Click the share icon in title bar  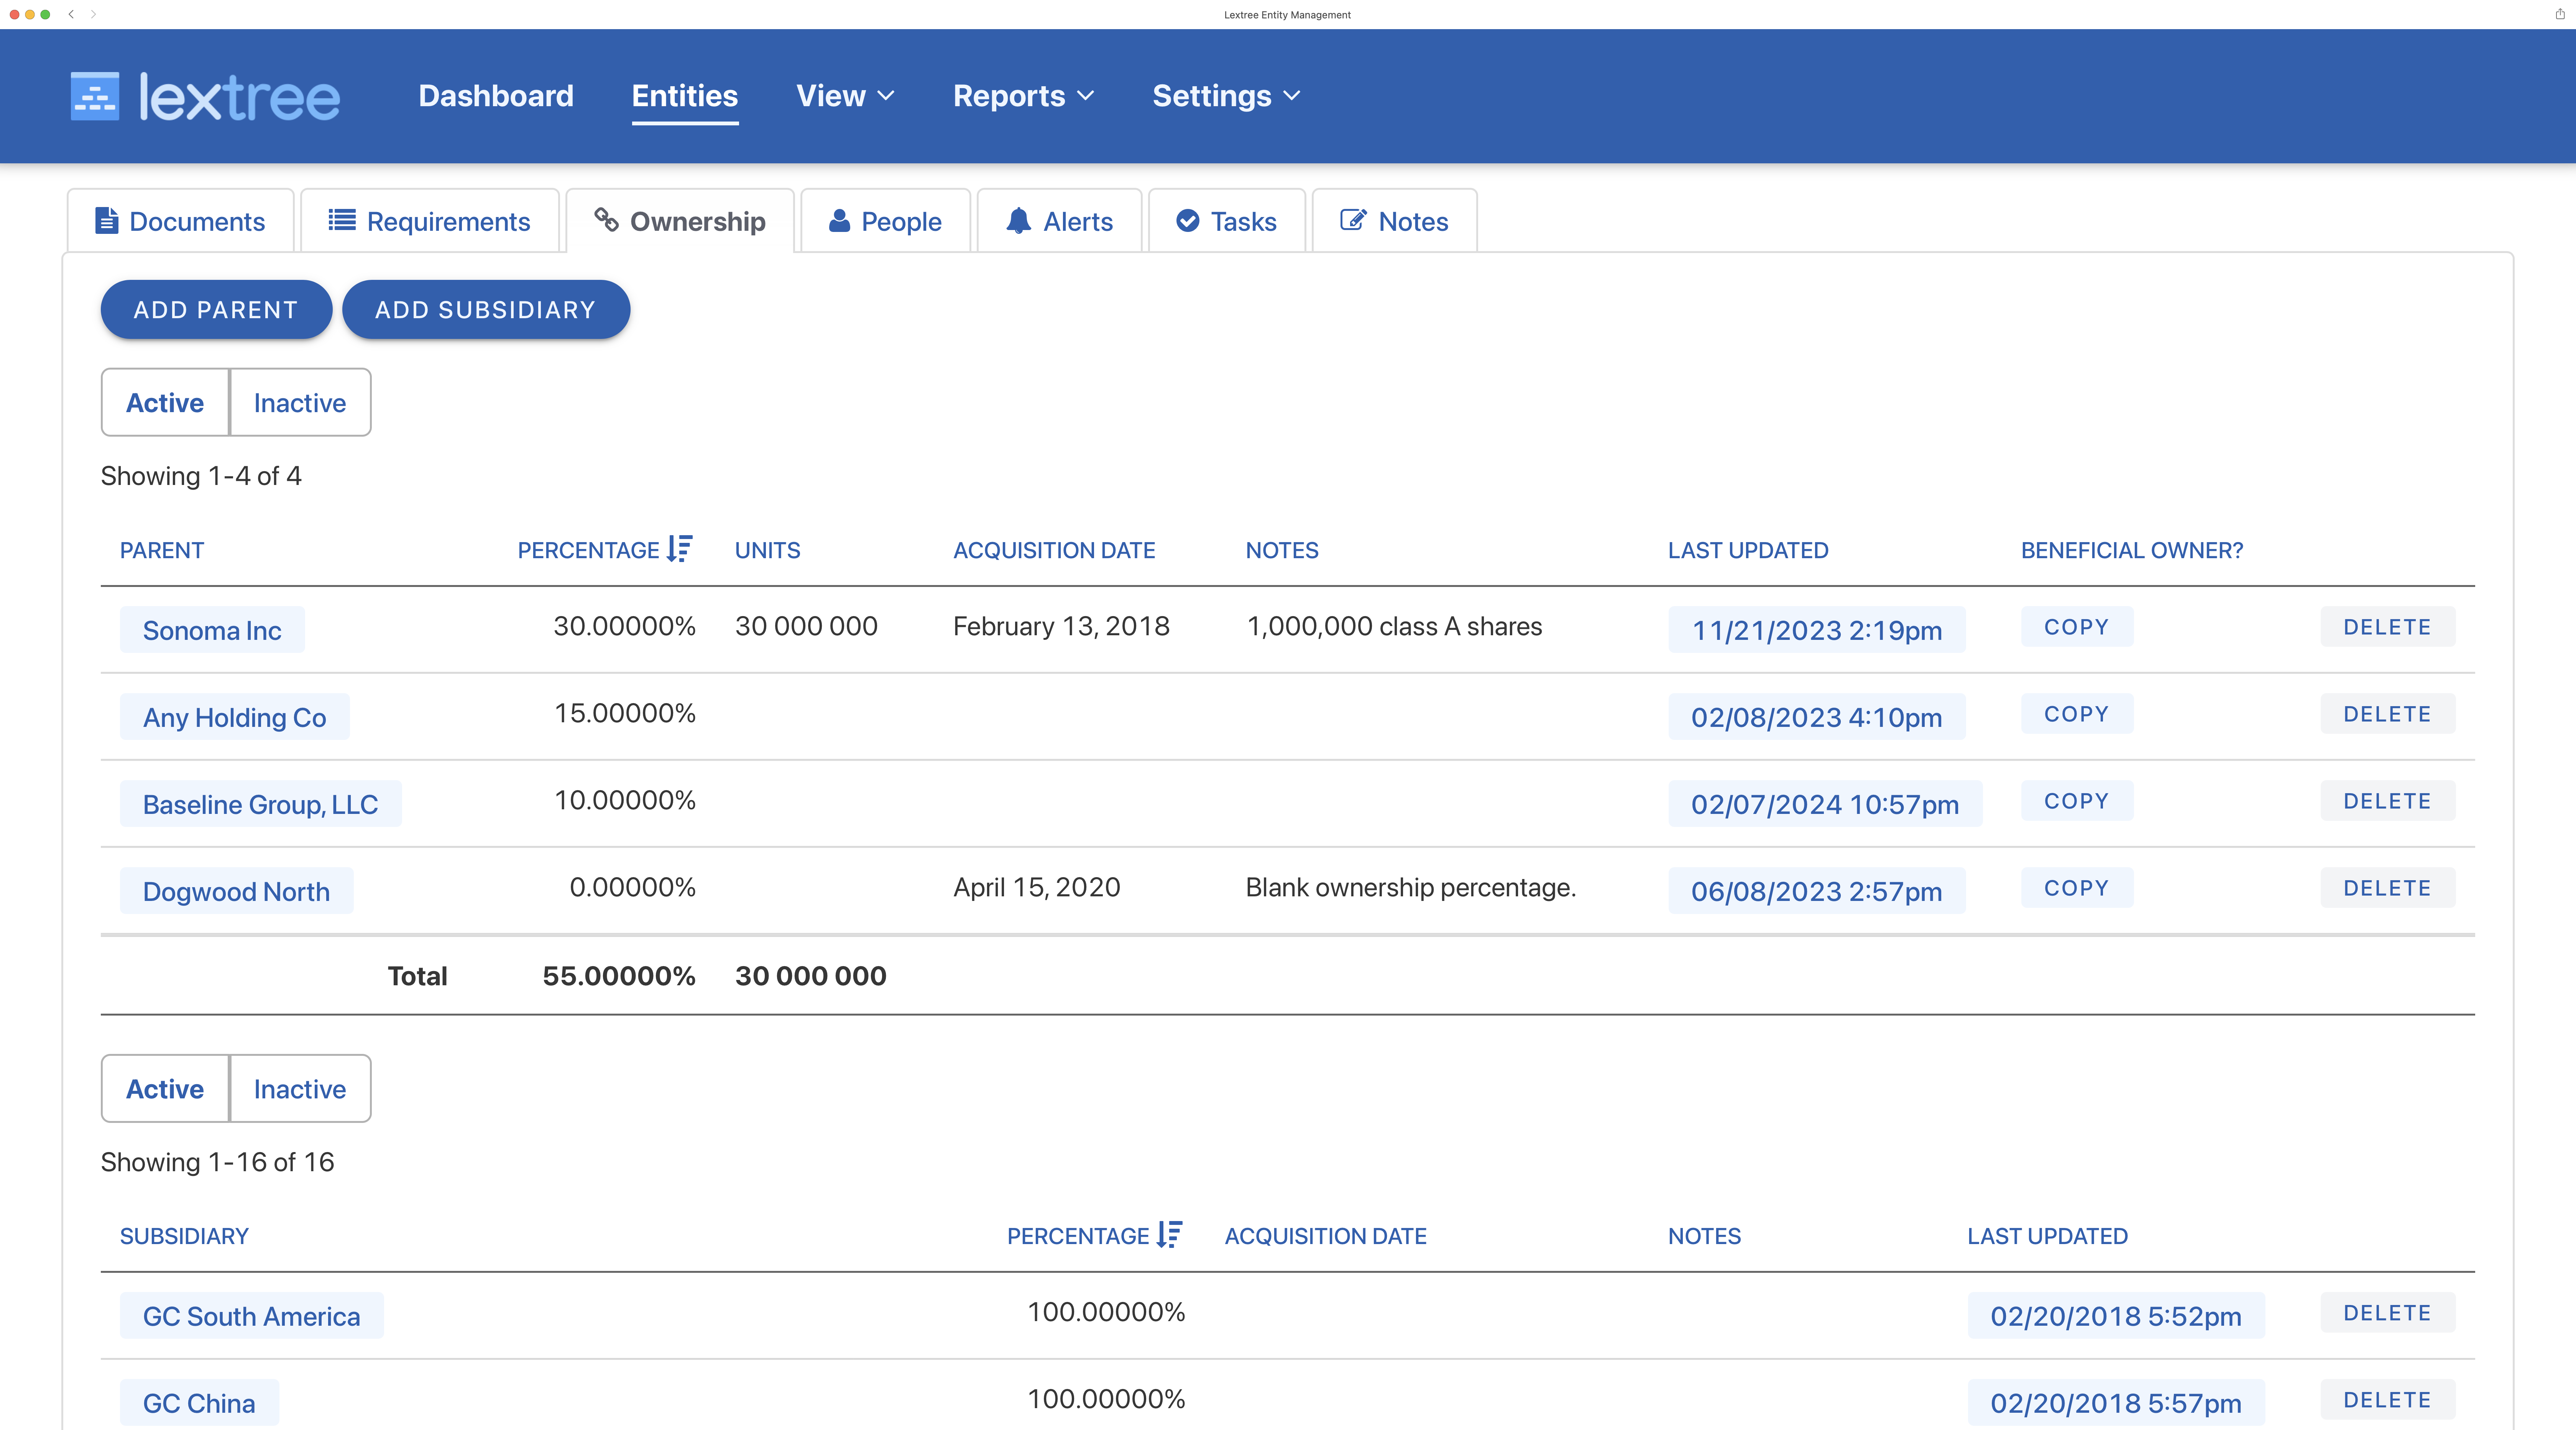pos(2559,14)
